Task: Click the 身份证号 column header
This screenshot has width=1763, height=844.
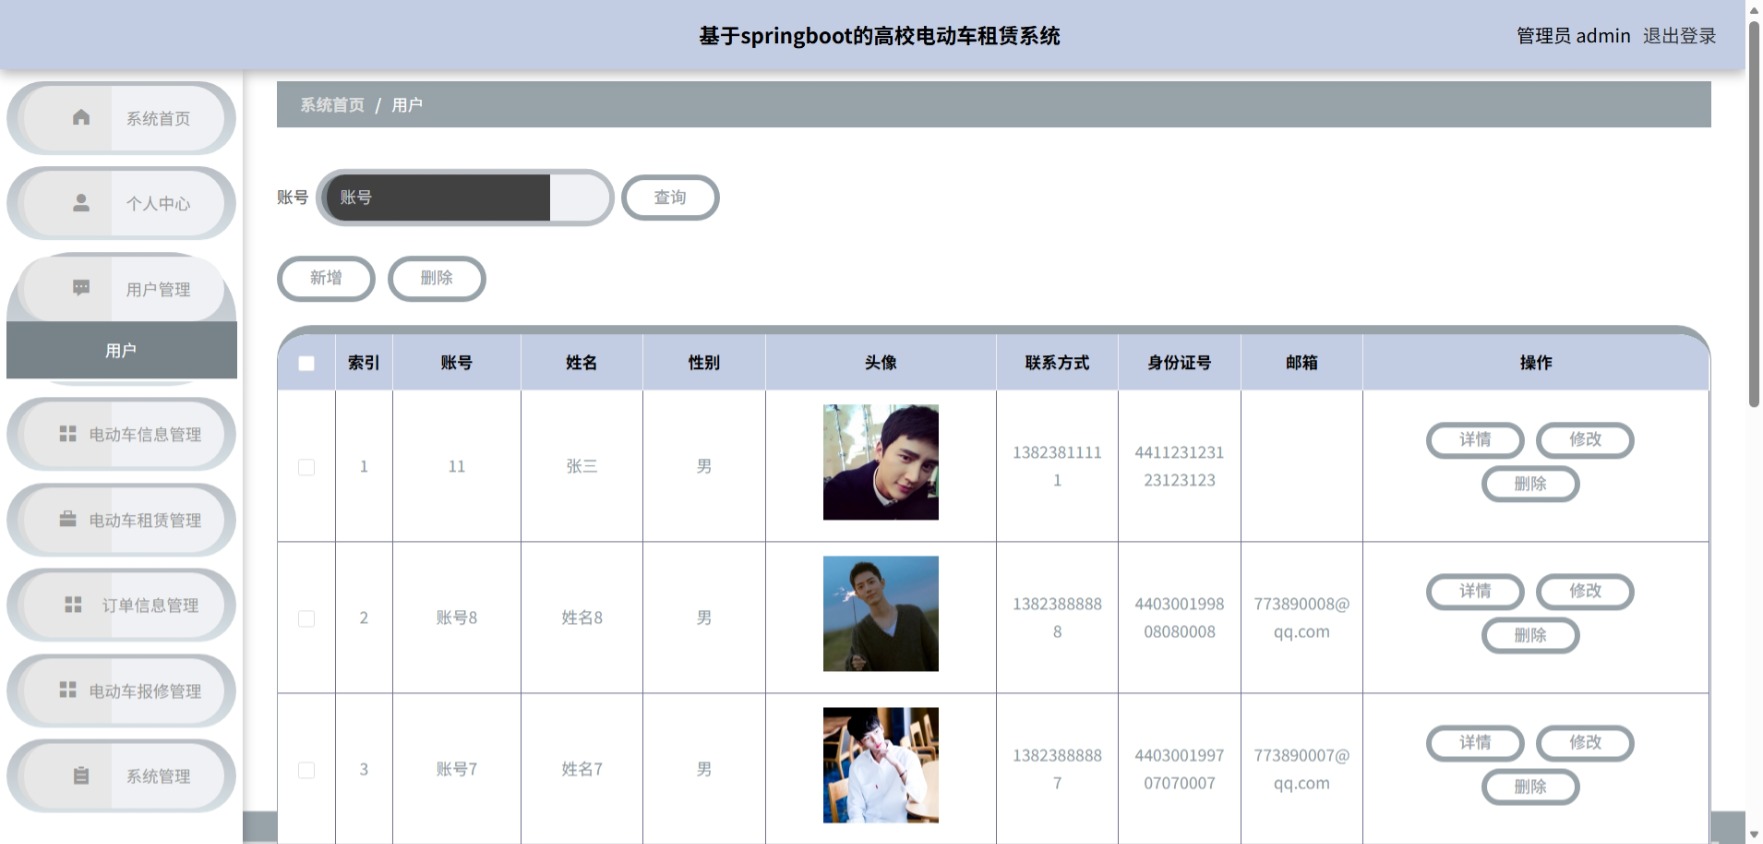Action: (x=1180, y=363)
